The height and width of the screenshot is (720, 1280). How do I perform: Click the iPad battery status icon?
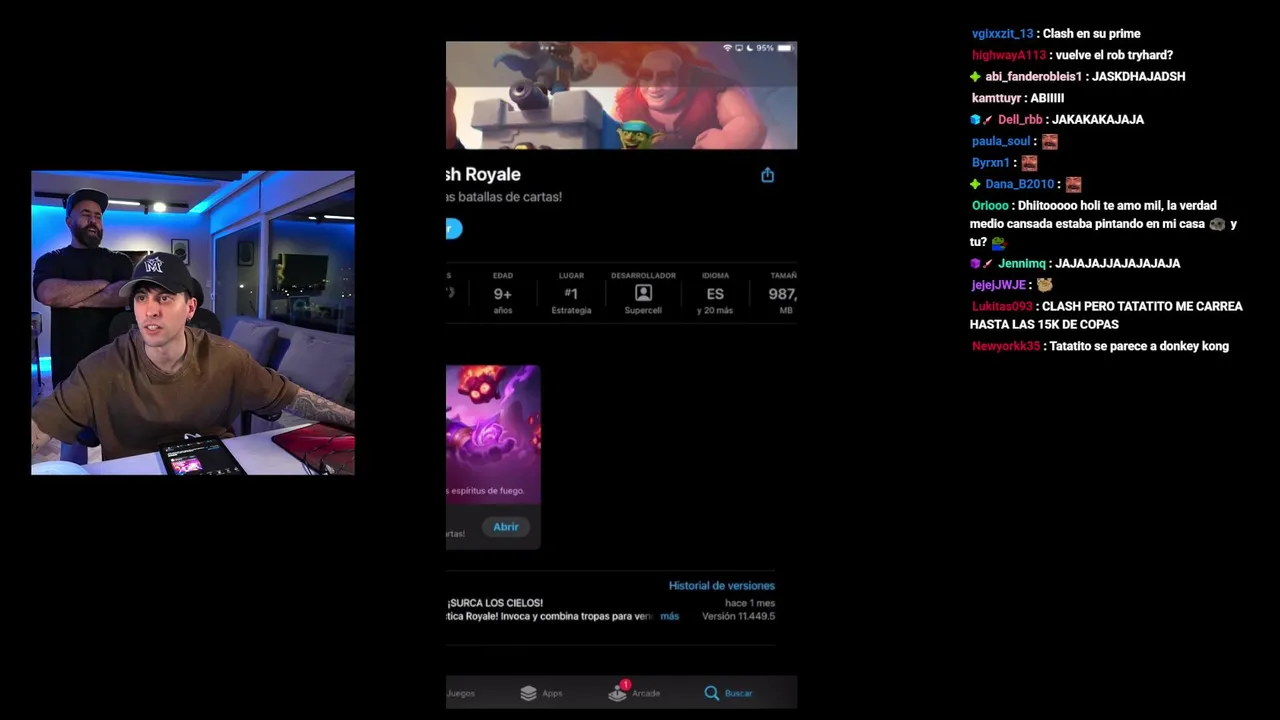[787, 47]
